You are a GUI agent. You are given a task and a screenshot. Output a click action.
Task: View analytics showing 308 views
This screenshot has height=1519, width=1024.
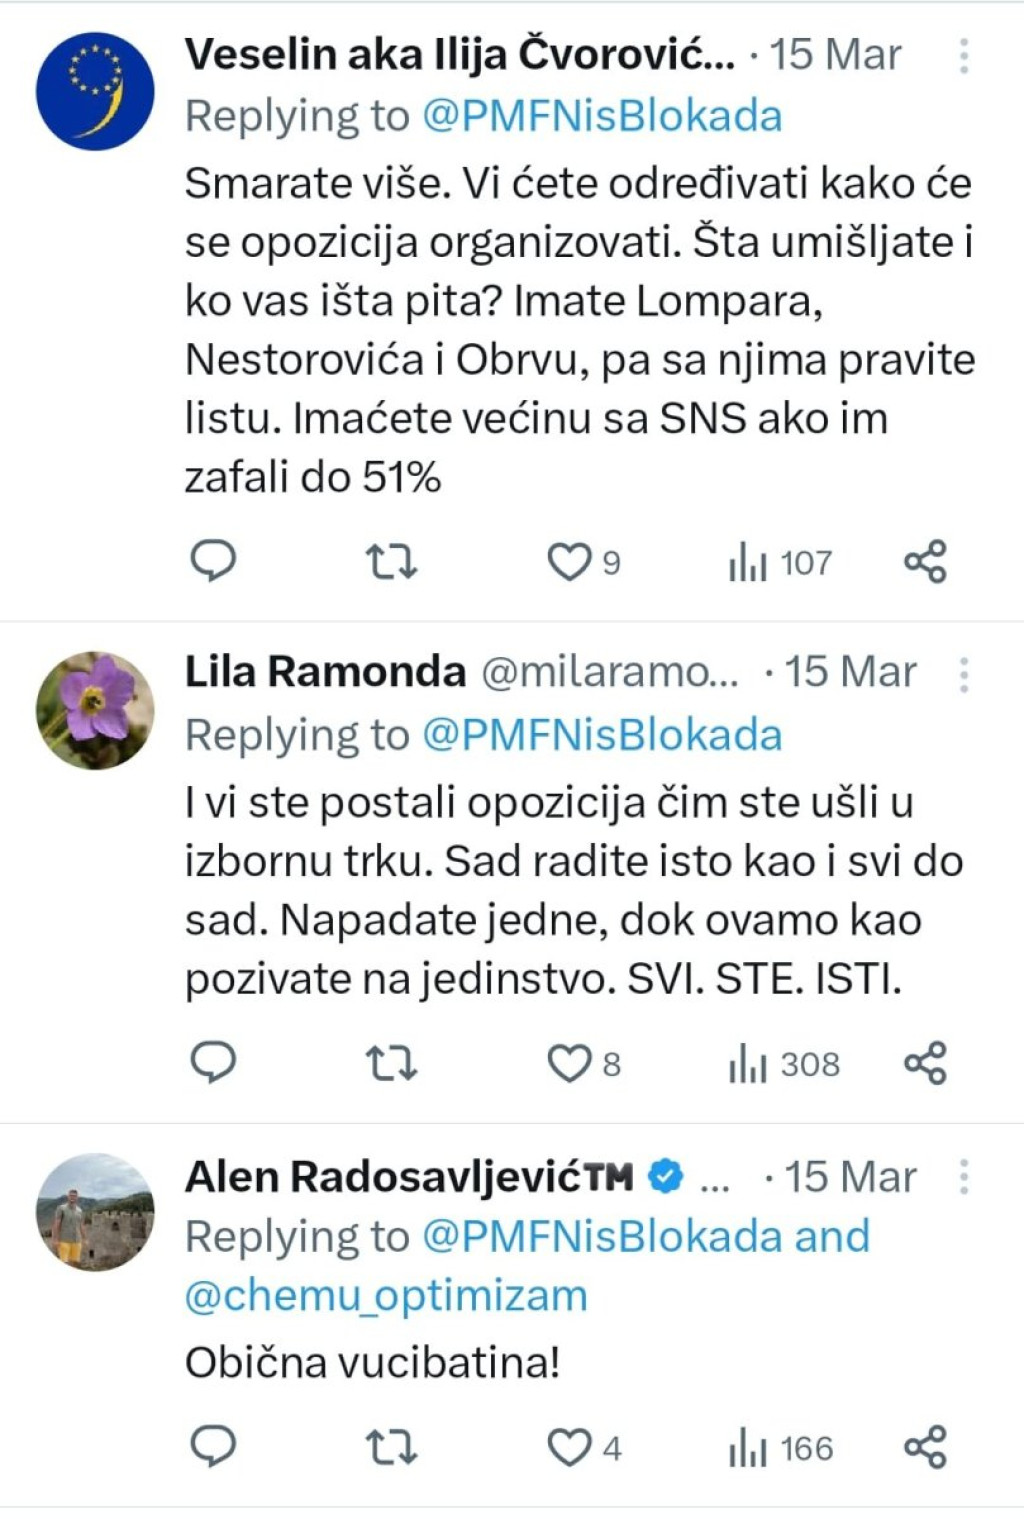pyautogui.click(x=784, y=1064)
